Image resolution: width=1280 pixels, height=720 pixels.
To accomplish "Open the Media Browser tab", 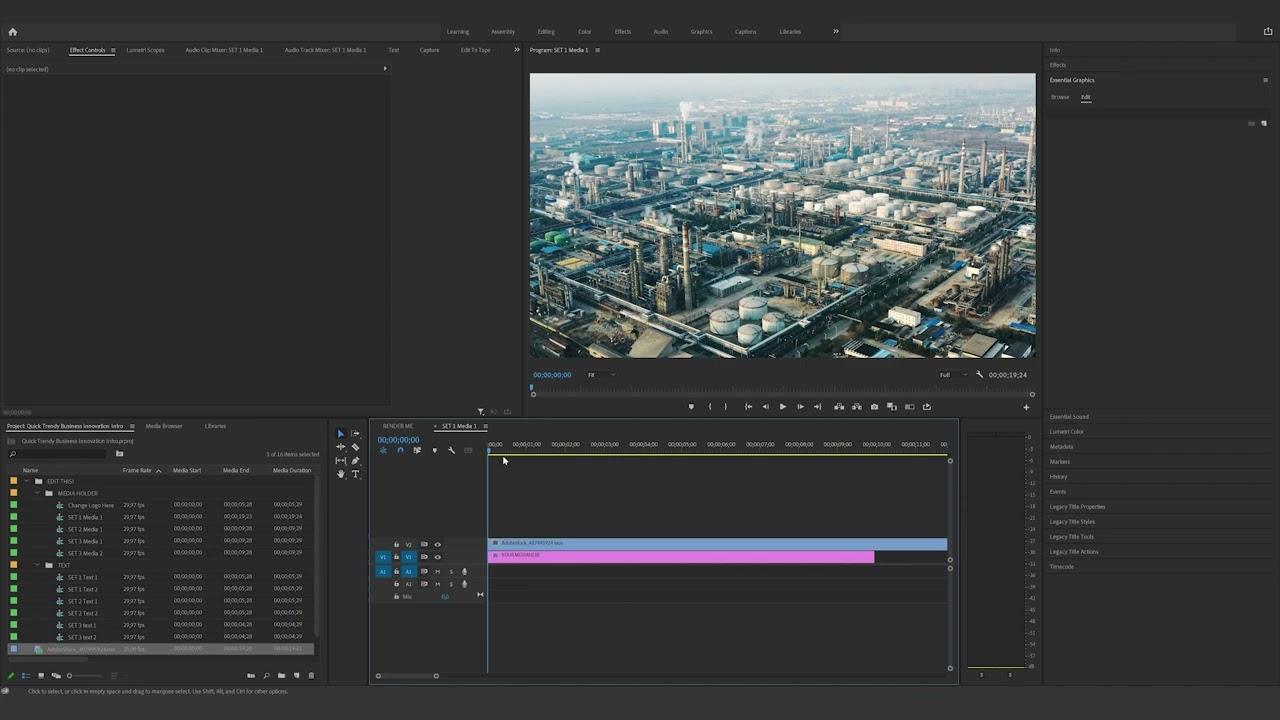I will [164, 426].
